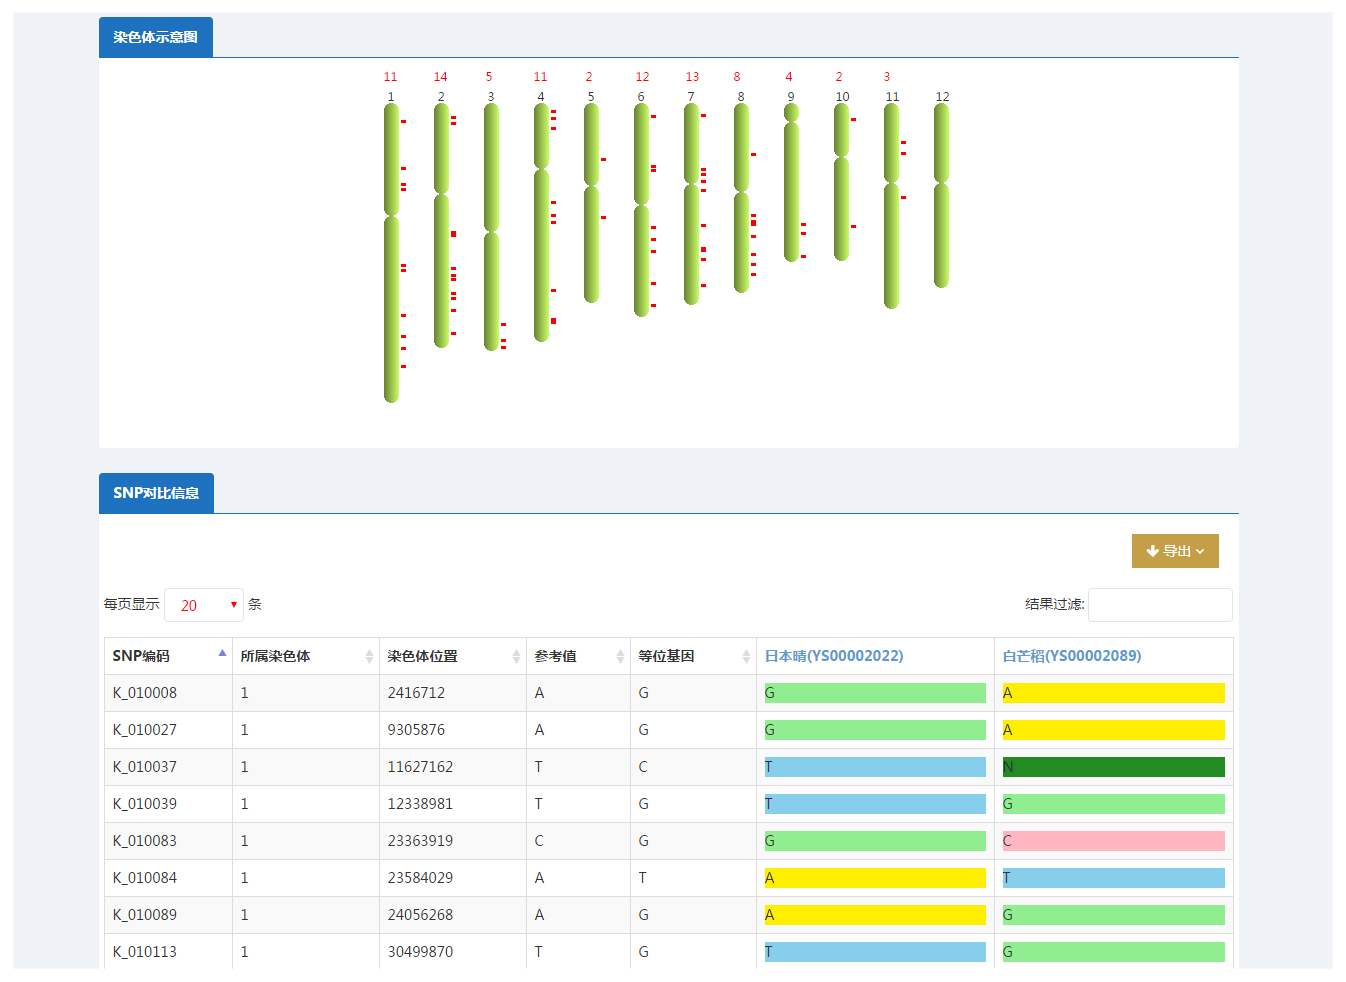Screen dimensions: 1346x982
Task: Click the sort arrow on SNP编码 column
Action: pyautogui.click(x=222, y=654)
